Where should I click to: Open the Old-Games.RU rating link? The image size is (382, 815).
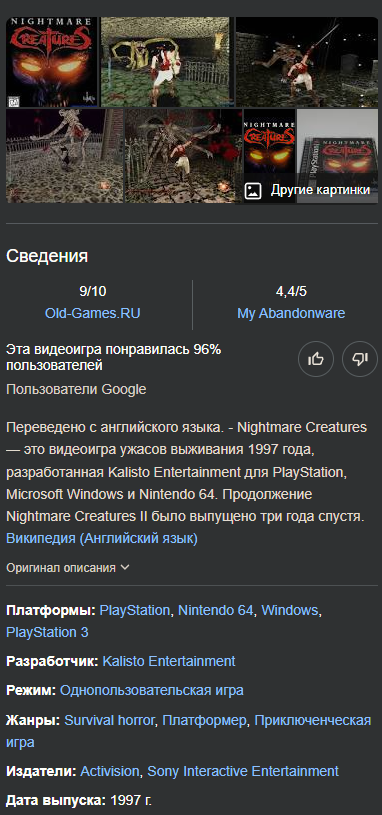(x=93, y=313)
